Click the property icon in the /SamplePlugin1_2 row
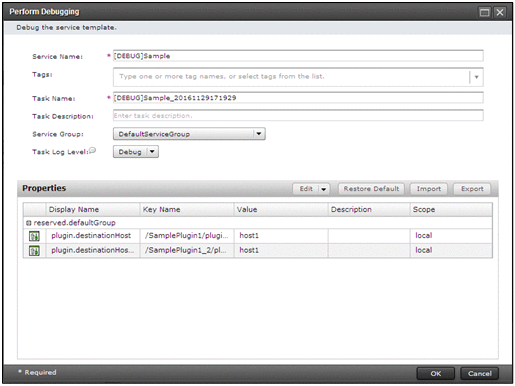Image resolution: width=515 pixels, height=386 pixels. (x=34, y=250)
